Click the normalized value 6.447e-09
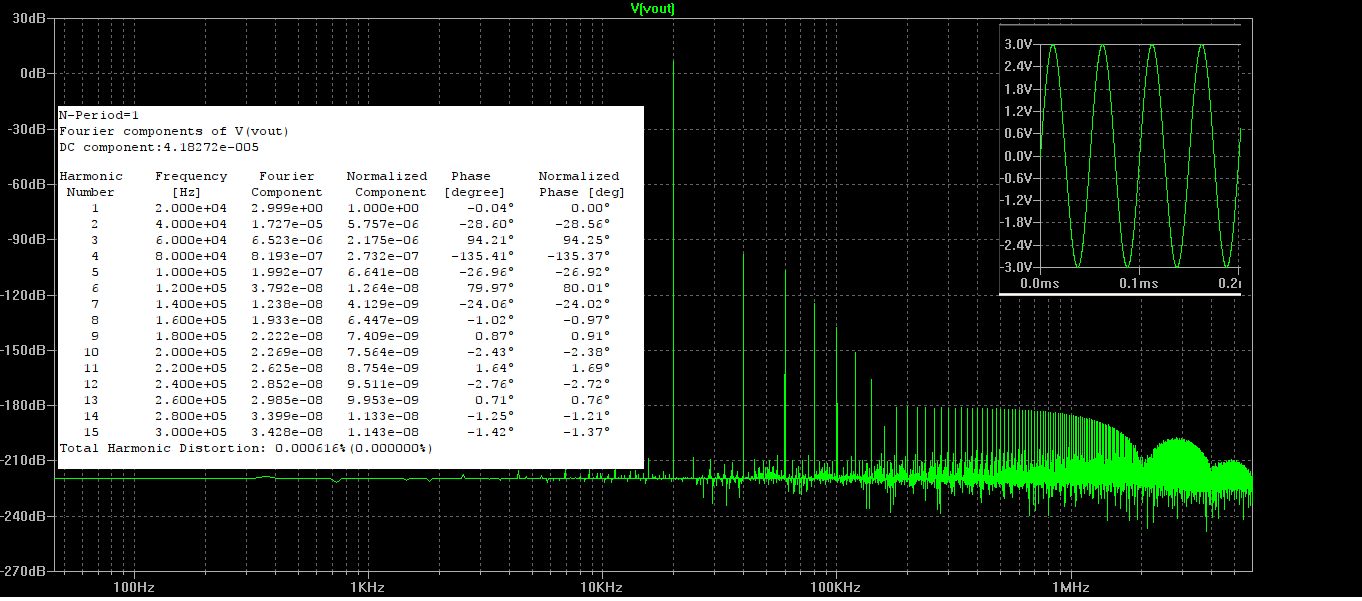This screenshot has width=1362, height=601. [x=383, y=320]
